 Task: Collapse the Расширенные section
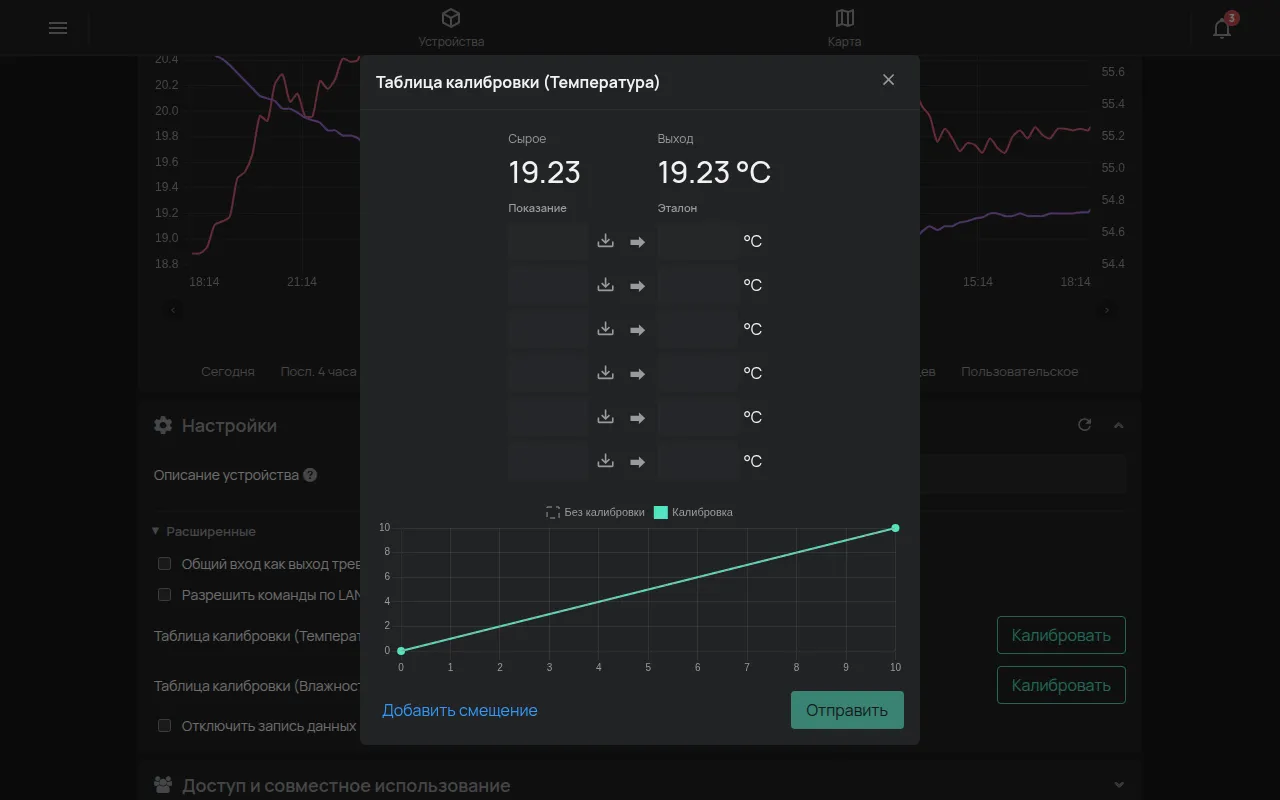pos(204,531)
